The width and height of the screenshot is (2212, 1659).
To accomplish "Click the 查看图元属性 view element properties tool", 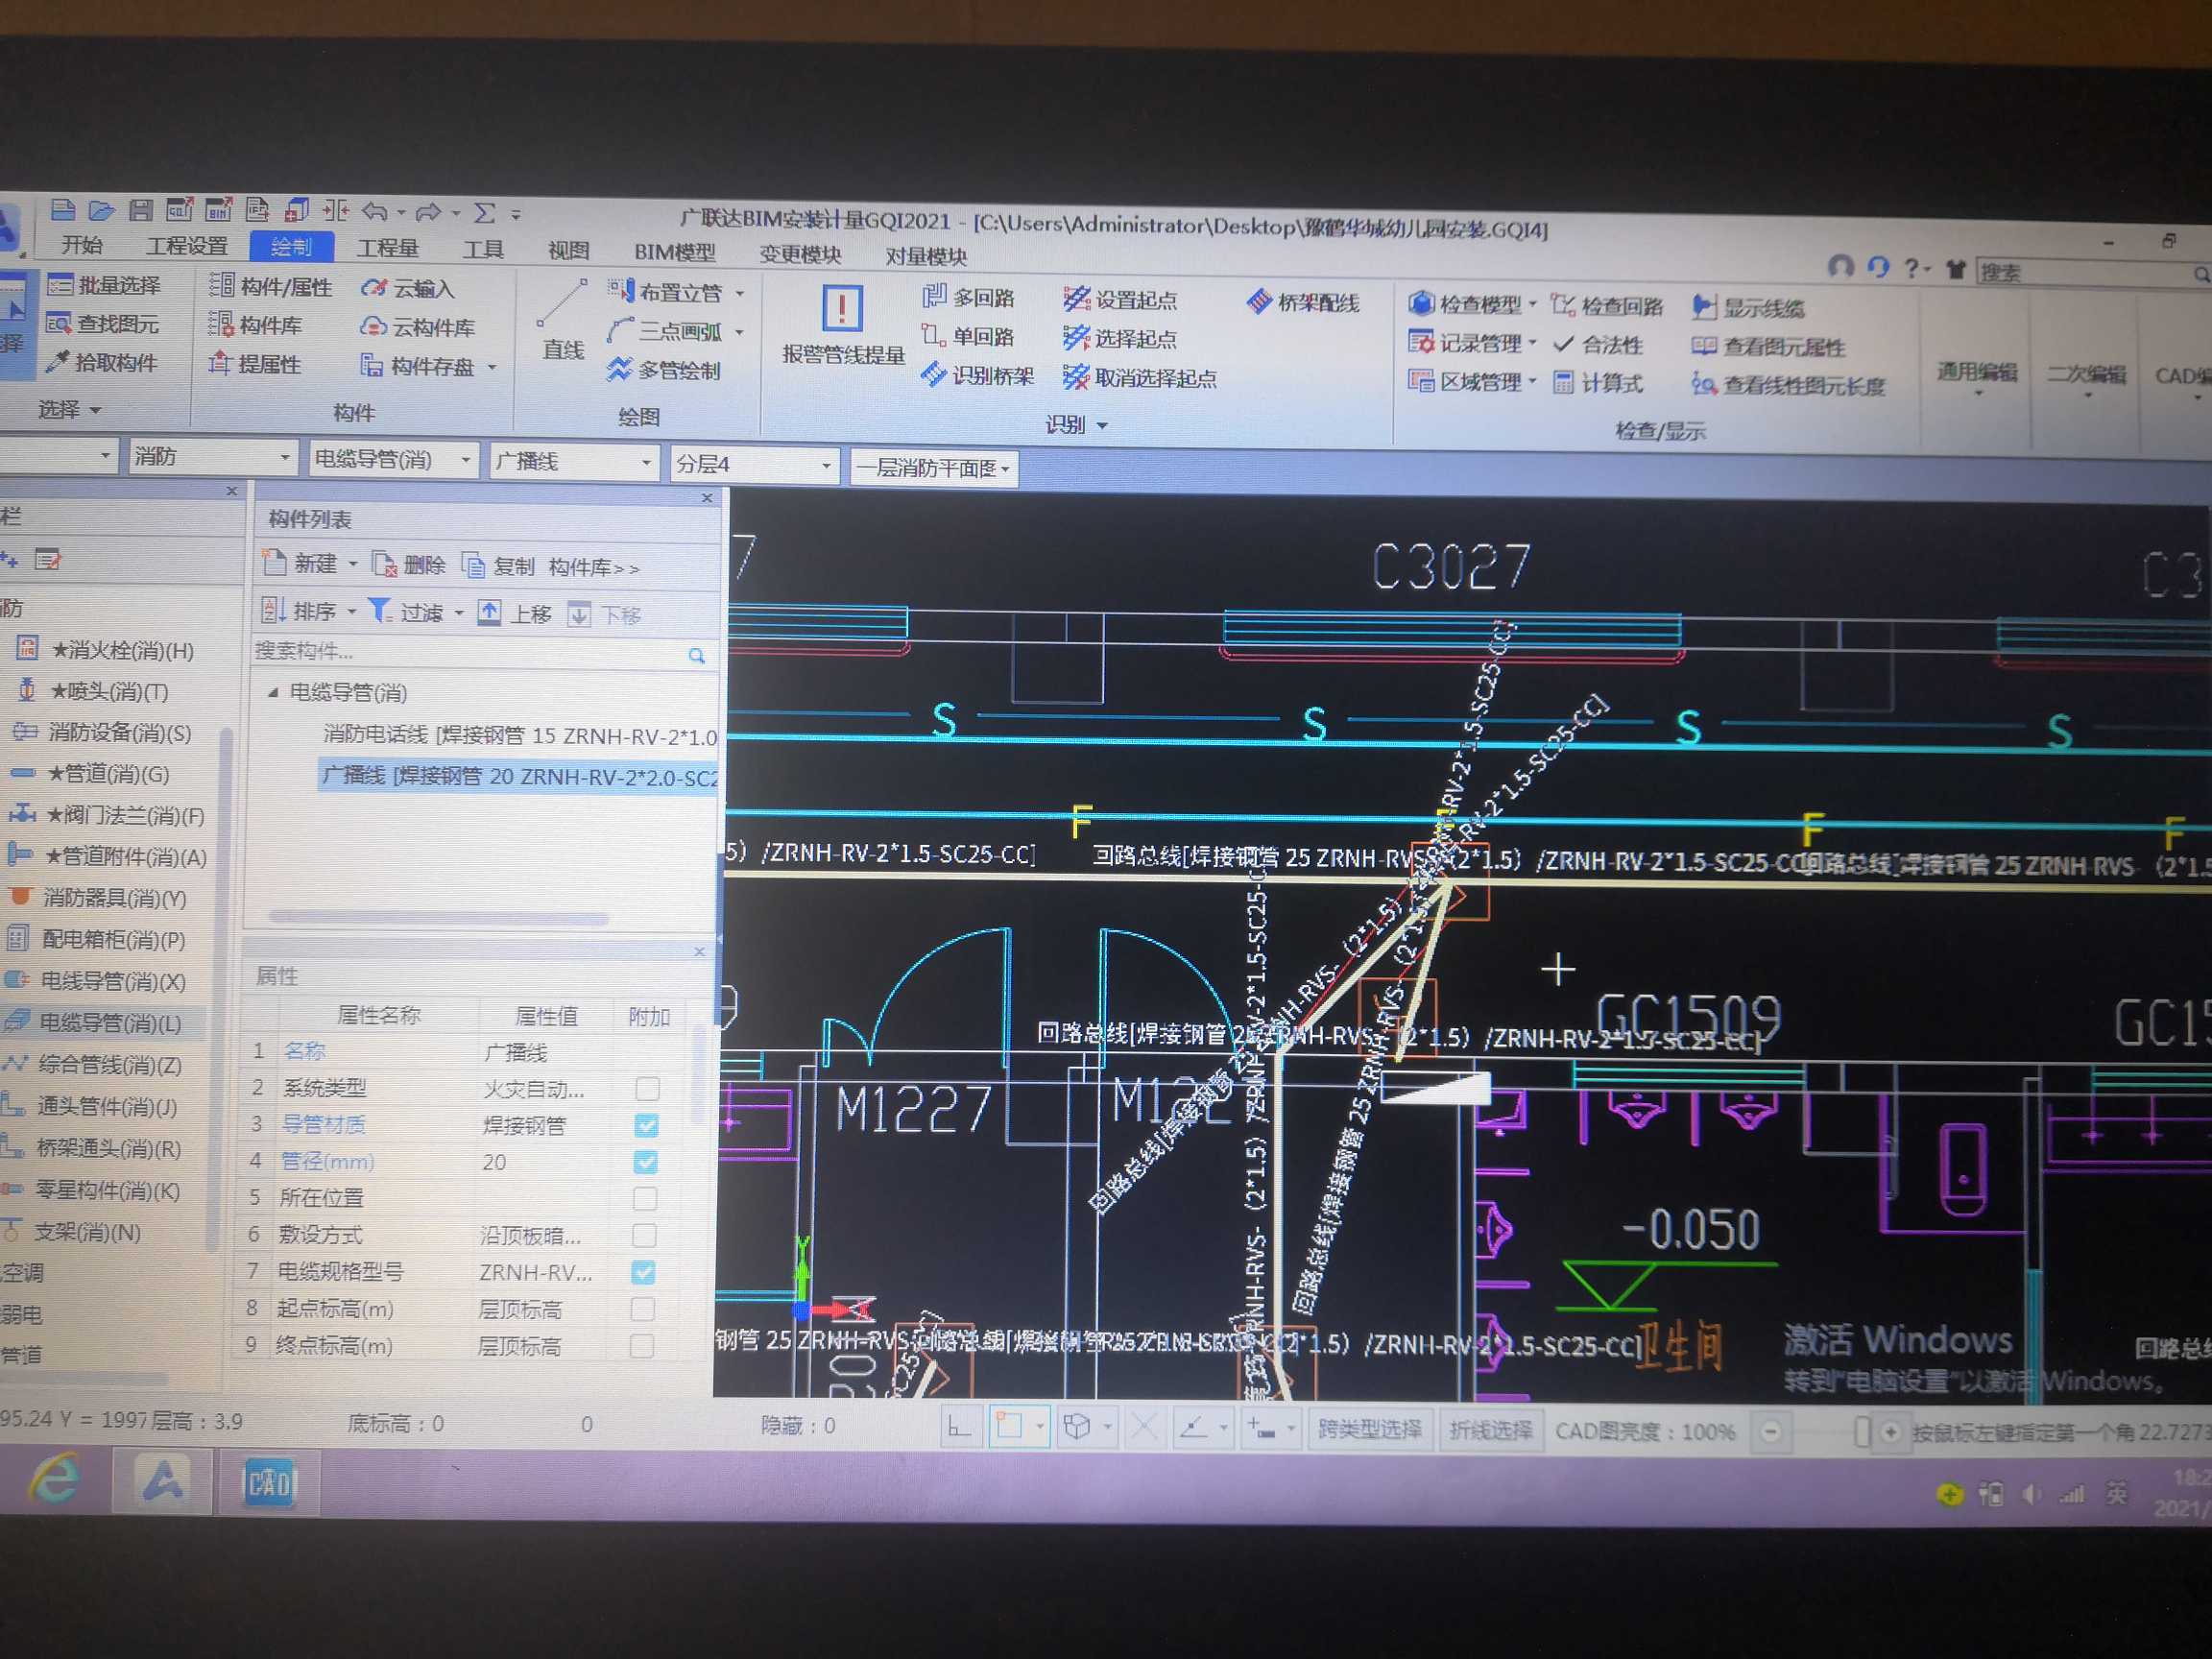I will (x=1768, y=347).
